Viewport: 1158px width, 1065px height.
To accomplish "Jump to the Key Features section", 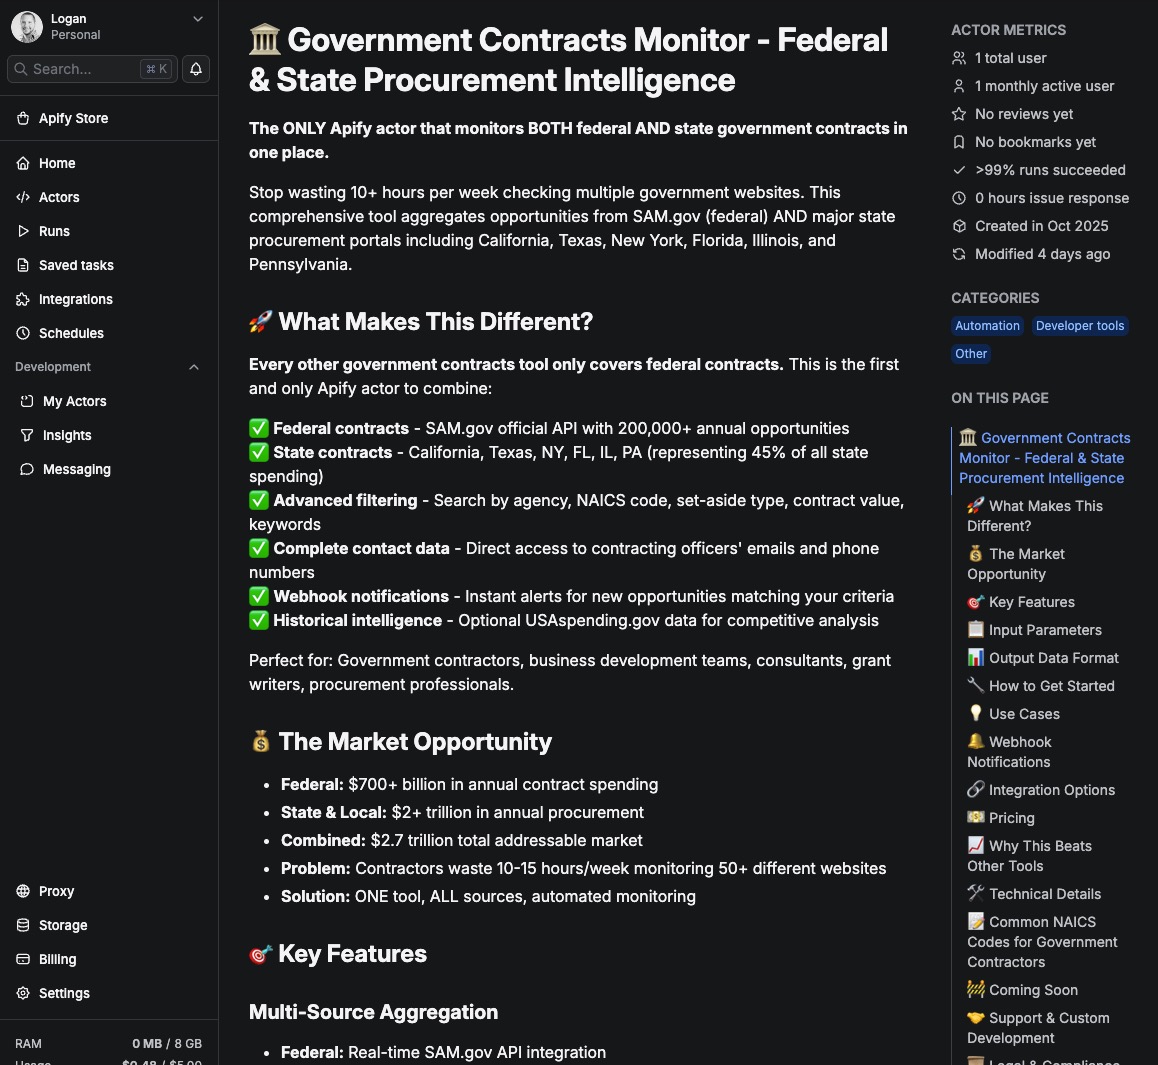I will [x=1030, y=602].
